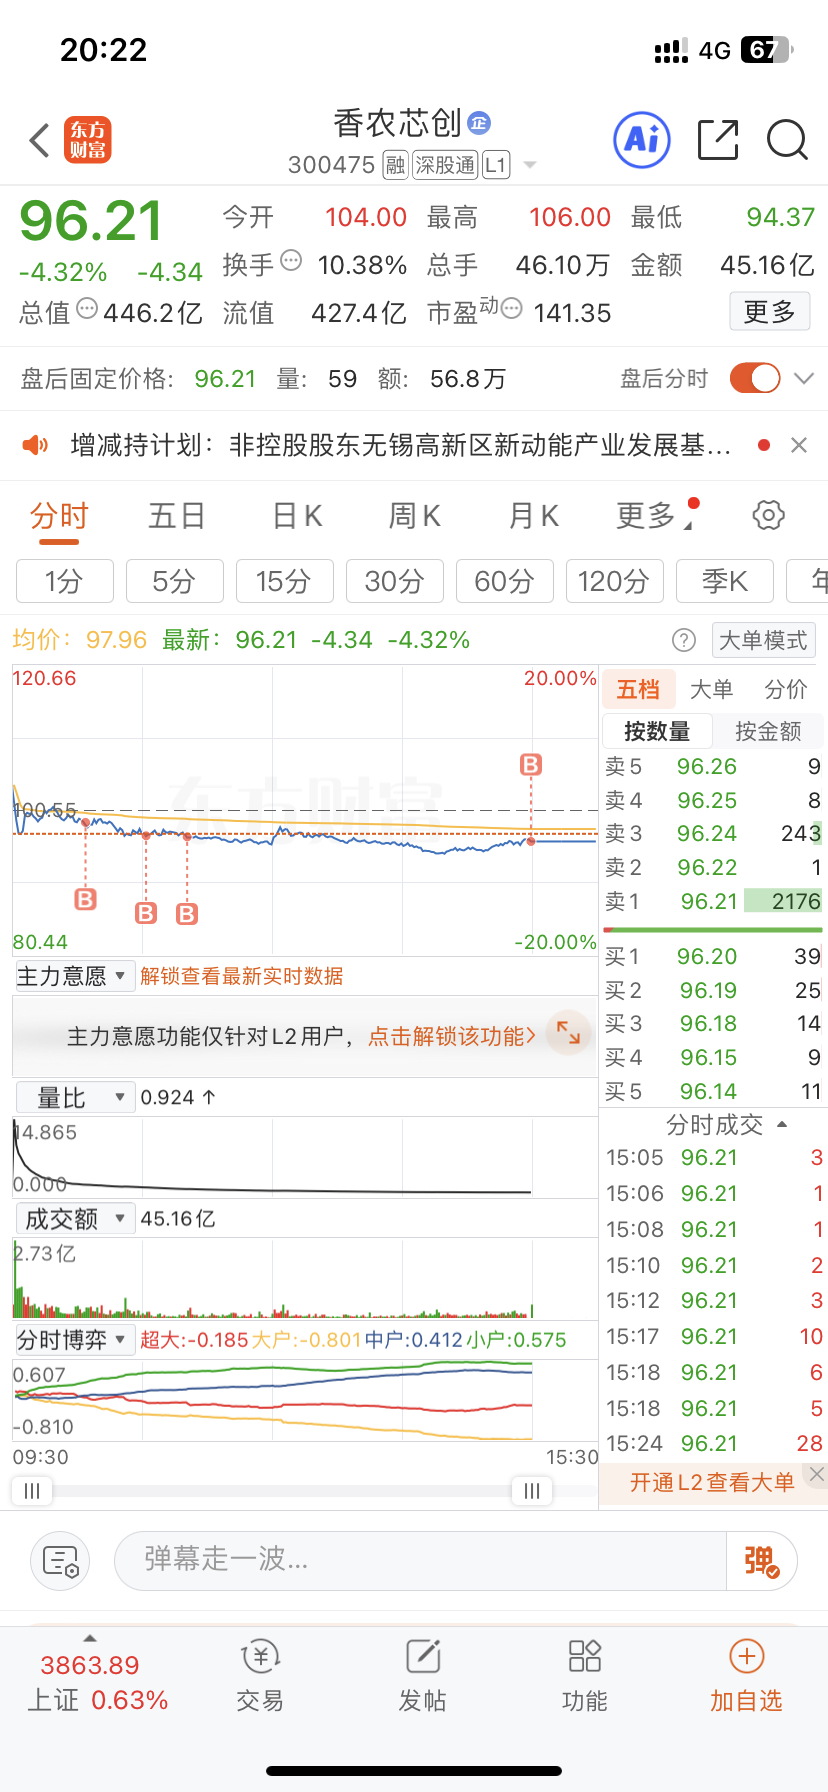The width and height of the screenshot is (828, 1792).
Task: Tap the orange speaker announcement icon
Action: coord(35,445)
